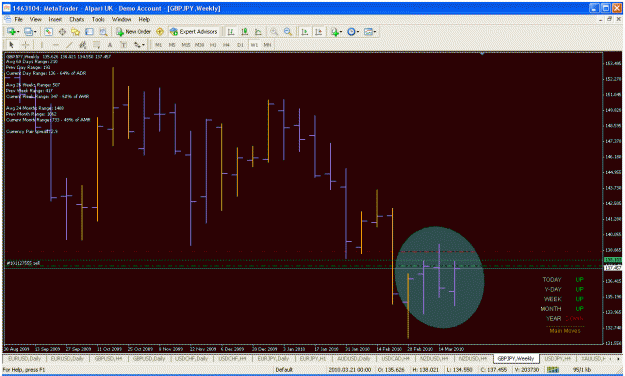Zoom out of the chart

[x=288, y=31]
